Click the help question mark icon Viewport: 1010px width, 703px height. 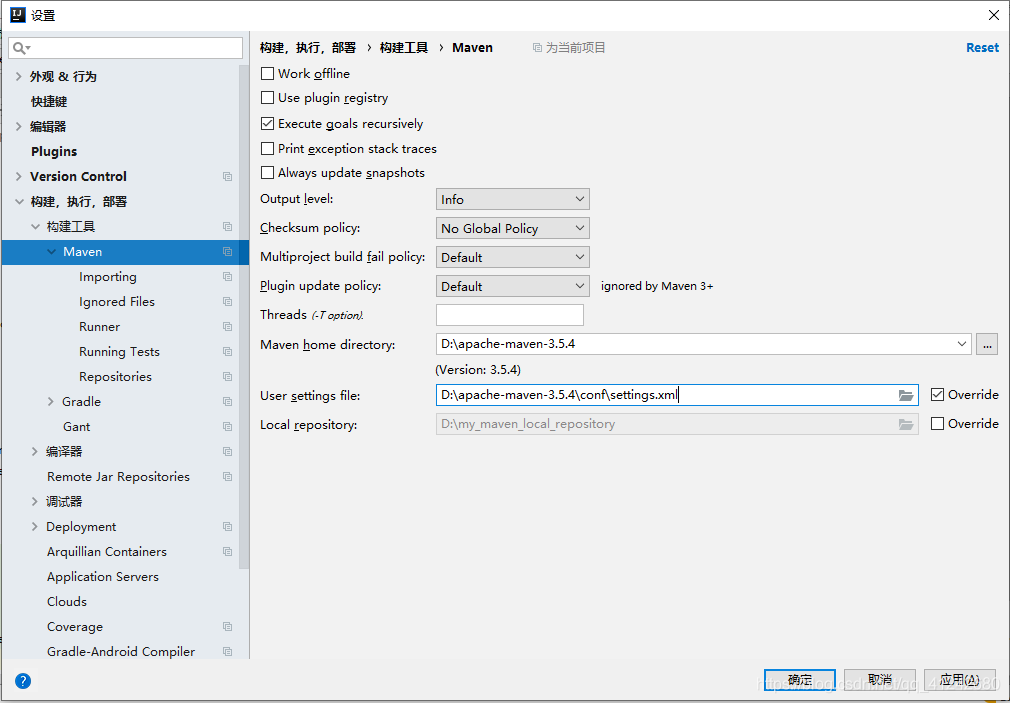point(23,680)
